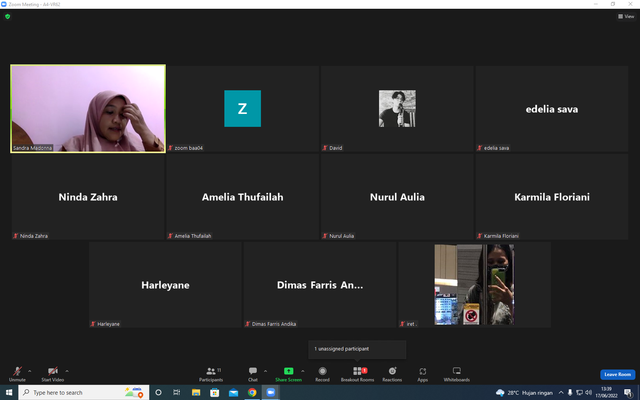Click the Z avatar of zoom baa04
This screenshot has height=400, width=640.
click(x=242, y=109)
